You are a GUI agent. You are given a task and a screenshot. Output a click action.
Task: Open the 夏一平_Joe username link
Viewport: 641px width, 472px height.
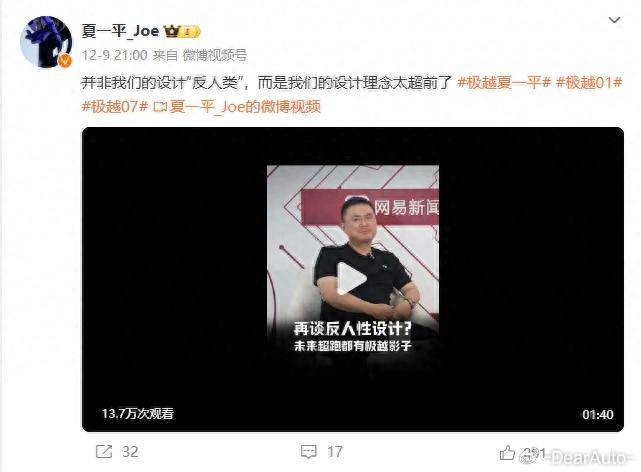[120, 31]
